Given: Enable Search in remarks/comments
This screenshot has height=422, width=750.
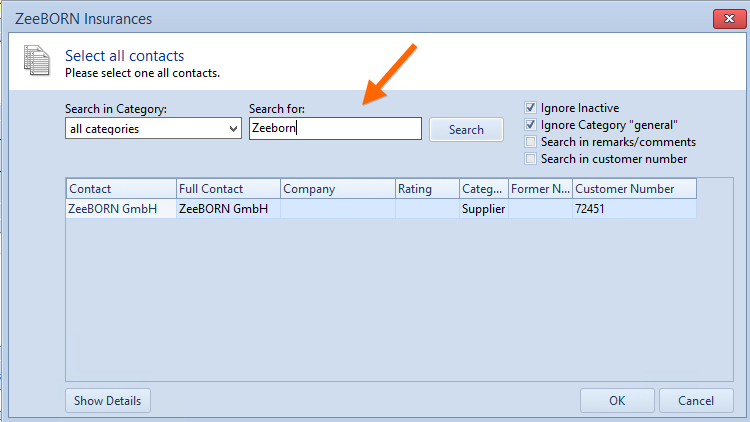Looking at the screenshot, I should click(x=530, y=142).
